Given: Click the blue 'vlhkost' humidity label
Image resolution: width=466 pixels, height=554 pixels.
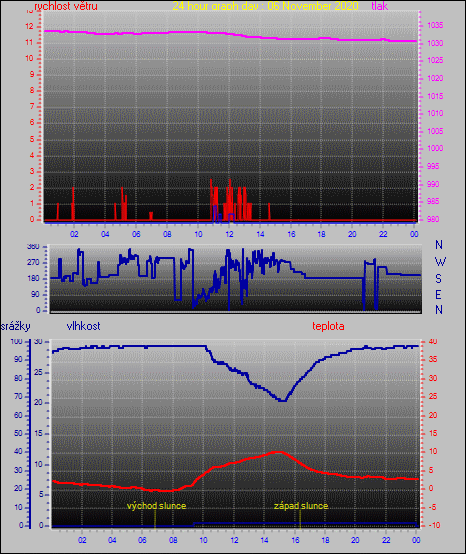Looking at the screenshot, I should (83, 326).
